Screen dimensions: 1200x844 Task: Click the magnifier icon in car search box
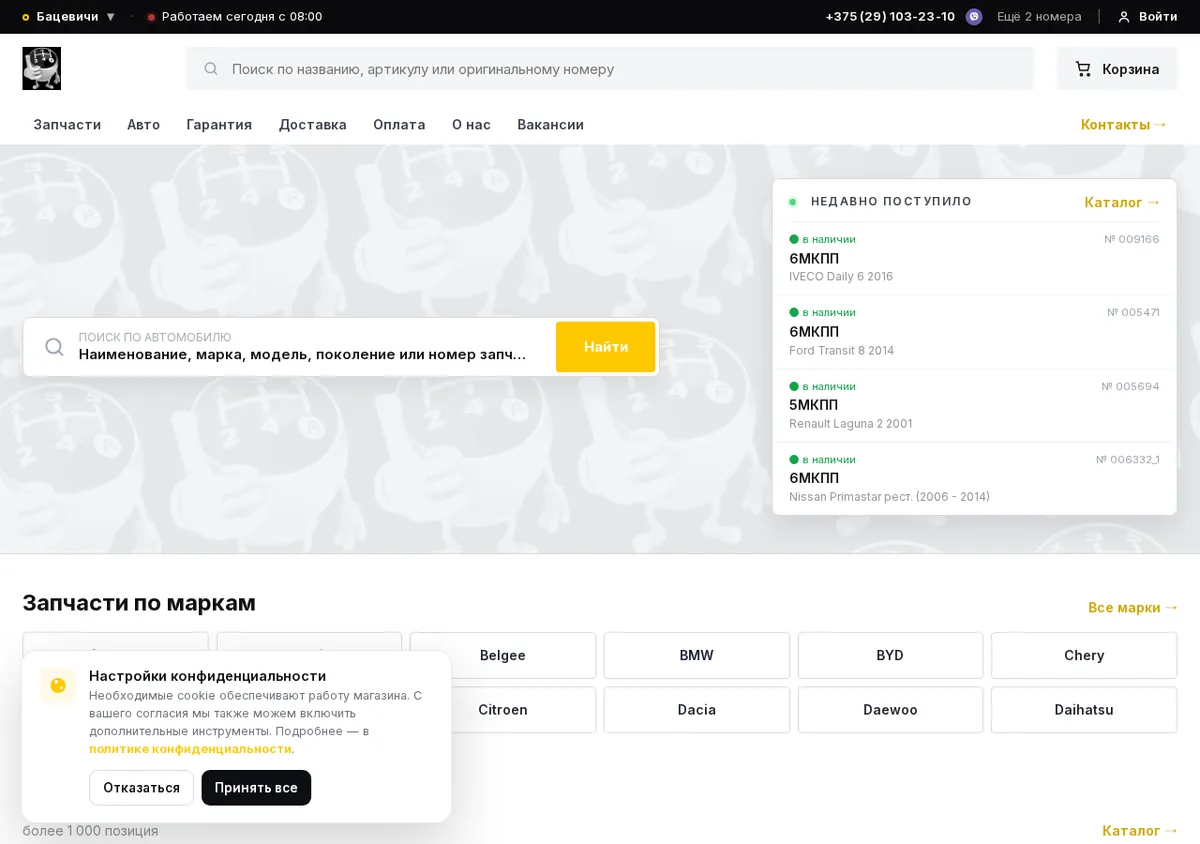click(55, 347)
